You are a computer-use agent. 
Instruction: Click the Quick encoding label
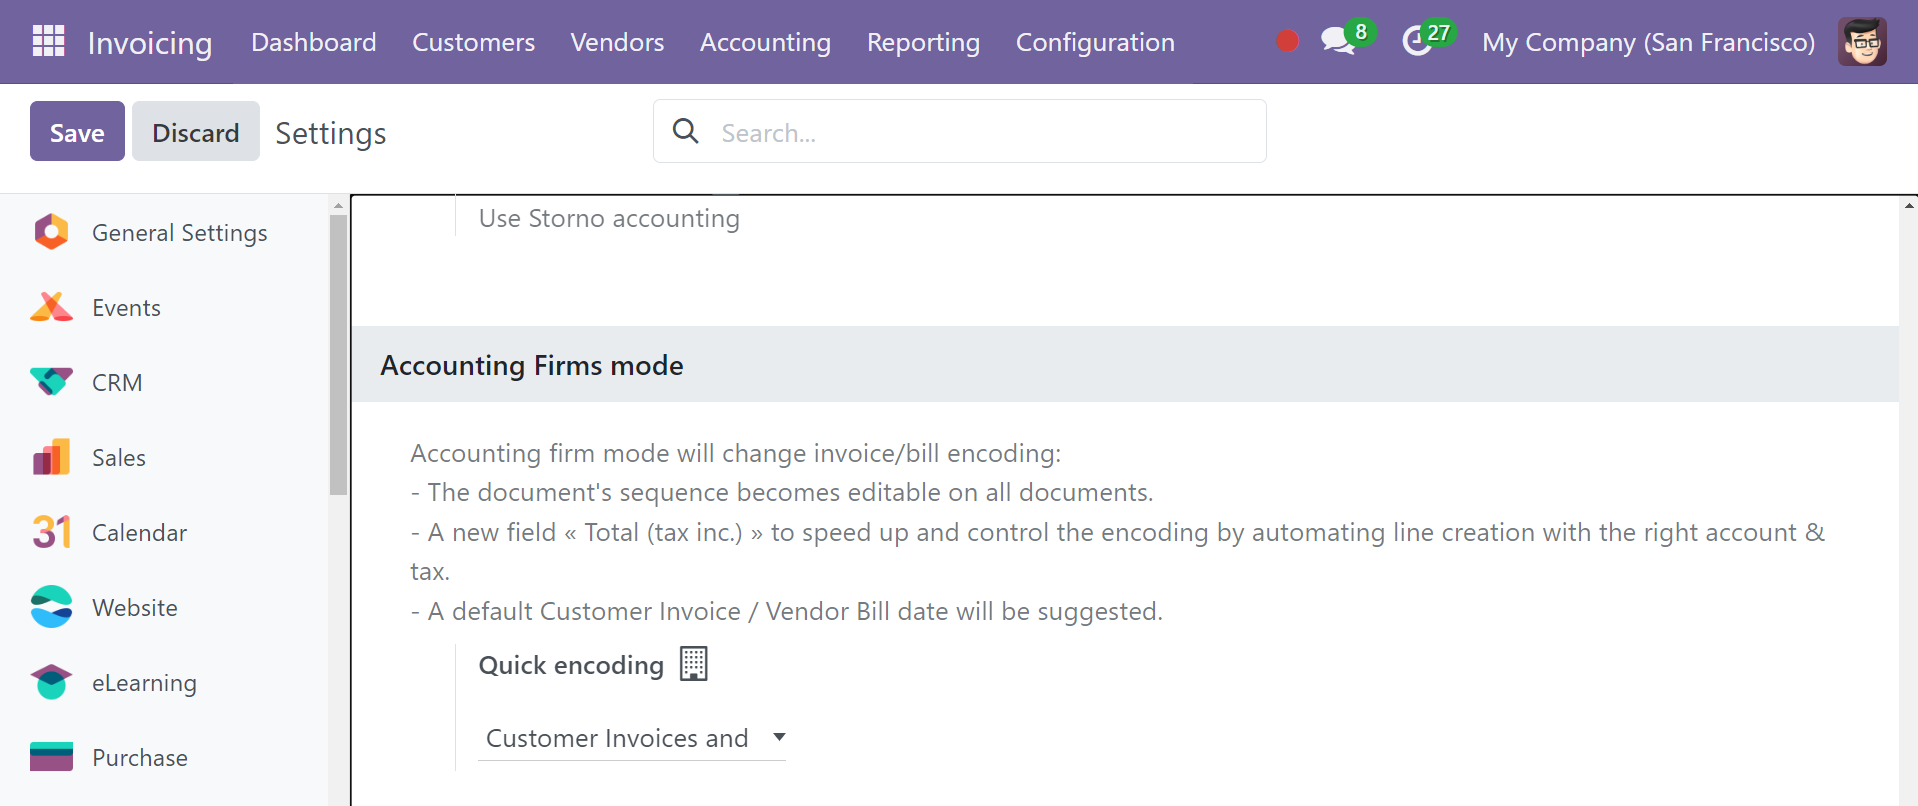click(x=571, y=665)
